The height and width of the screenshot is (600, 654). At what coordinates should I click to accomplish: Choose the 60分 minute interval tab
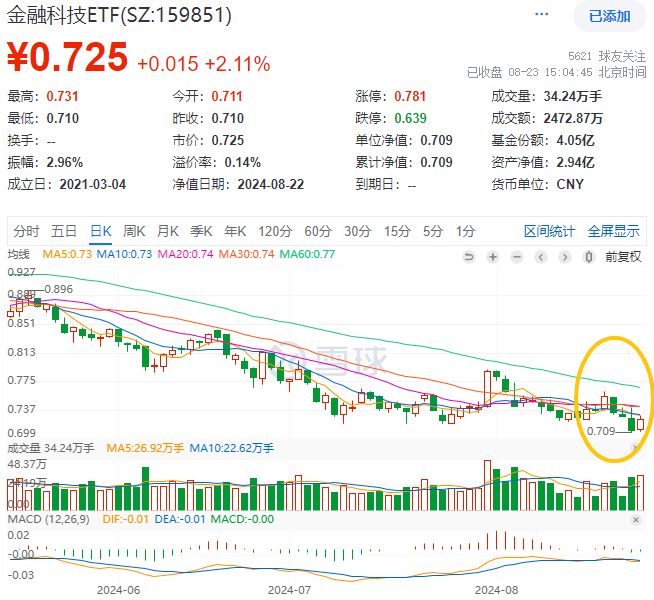[317, 231]
